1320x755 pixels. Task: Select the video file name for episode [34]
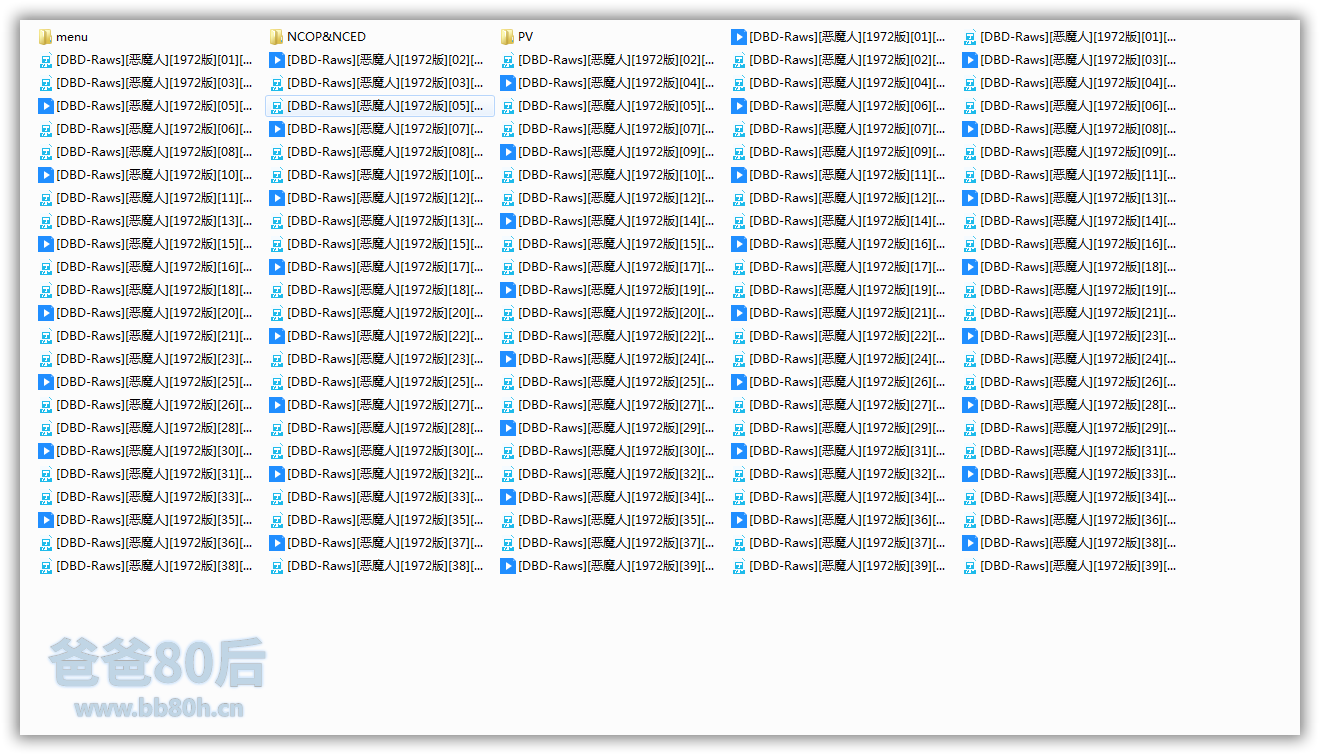point(616,497)
